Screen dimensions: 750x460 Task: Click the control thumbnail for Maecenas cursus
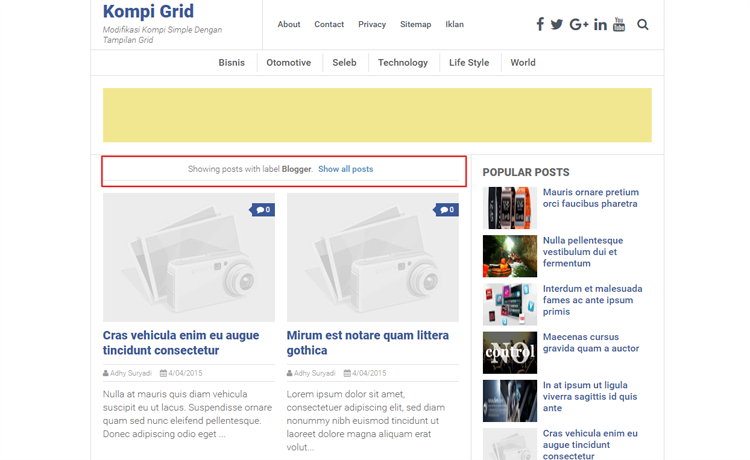510,353
